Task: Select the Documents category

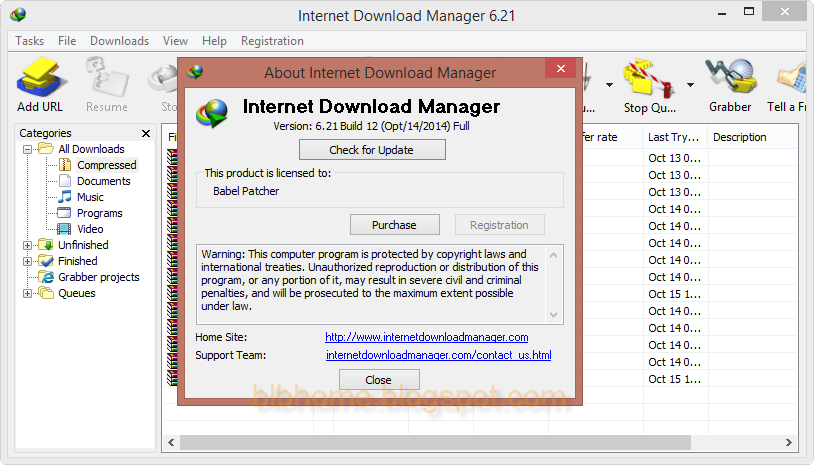Action: pyautogui.click(x=103, y=181)
